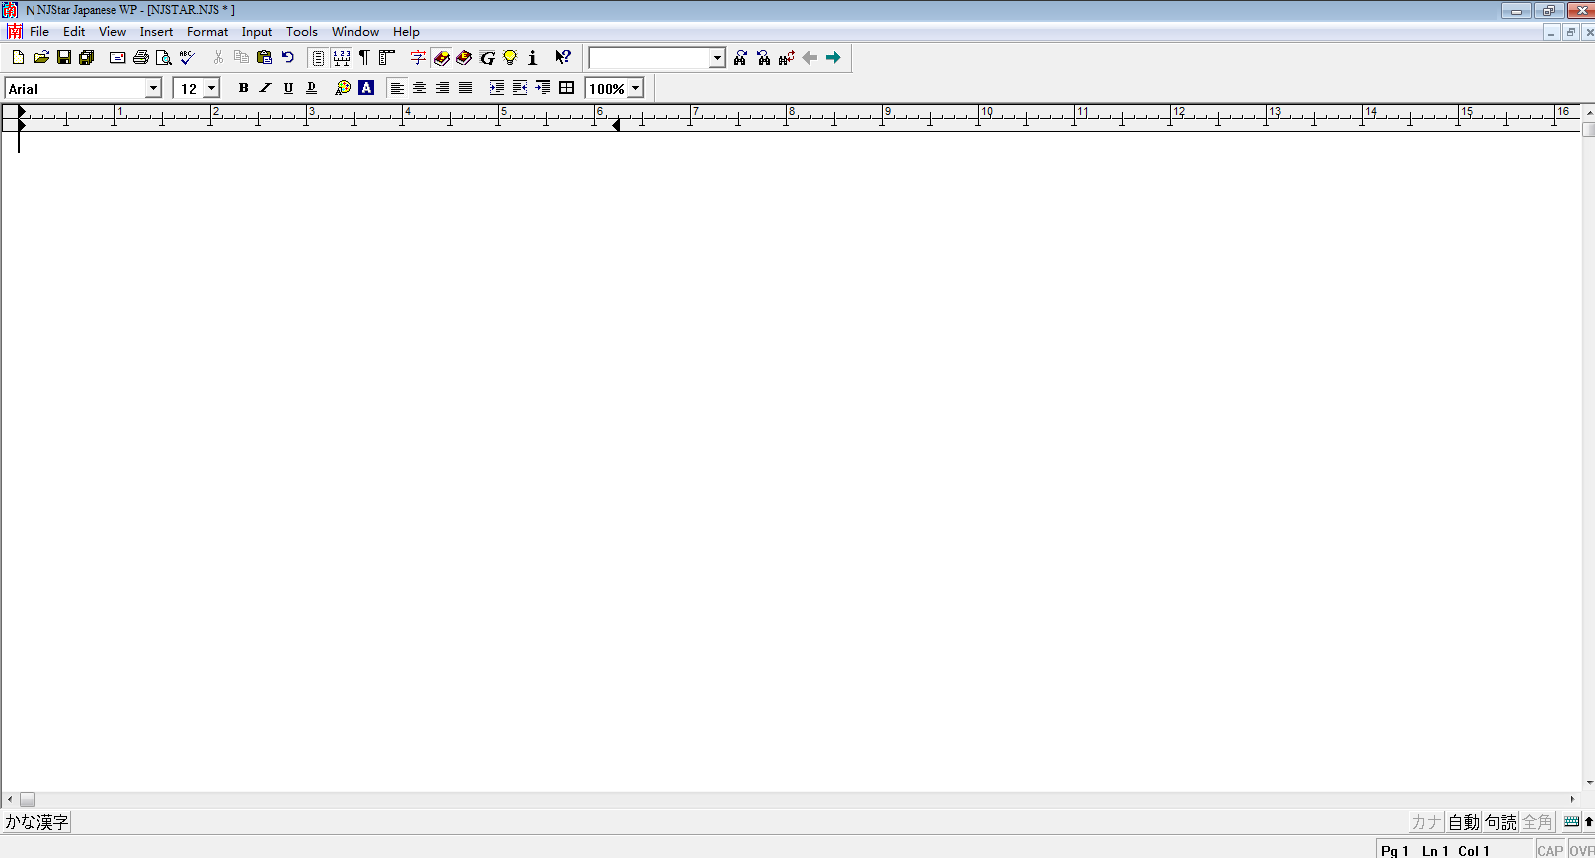Click the teal forward arrow icon
Screen dimensions: 1595x858
pyautogui.click(x=833, y=58)
